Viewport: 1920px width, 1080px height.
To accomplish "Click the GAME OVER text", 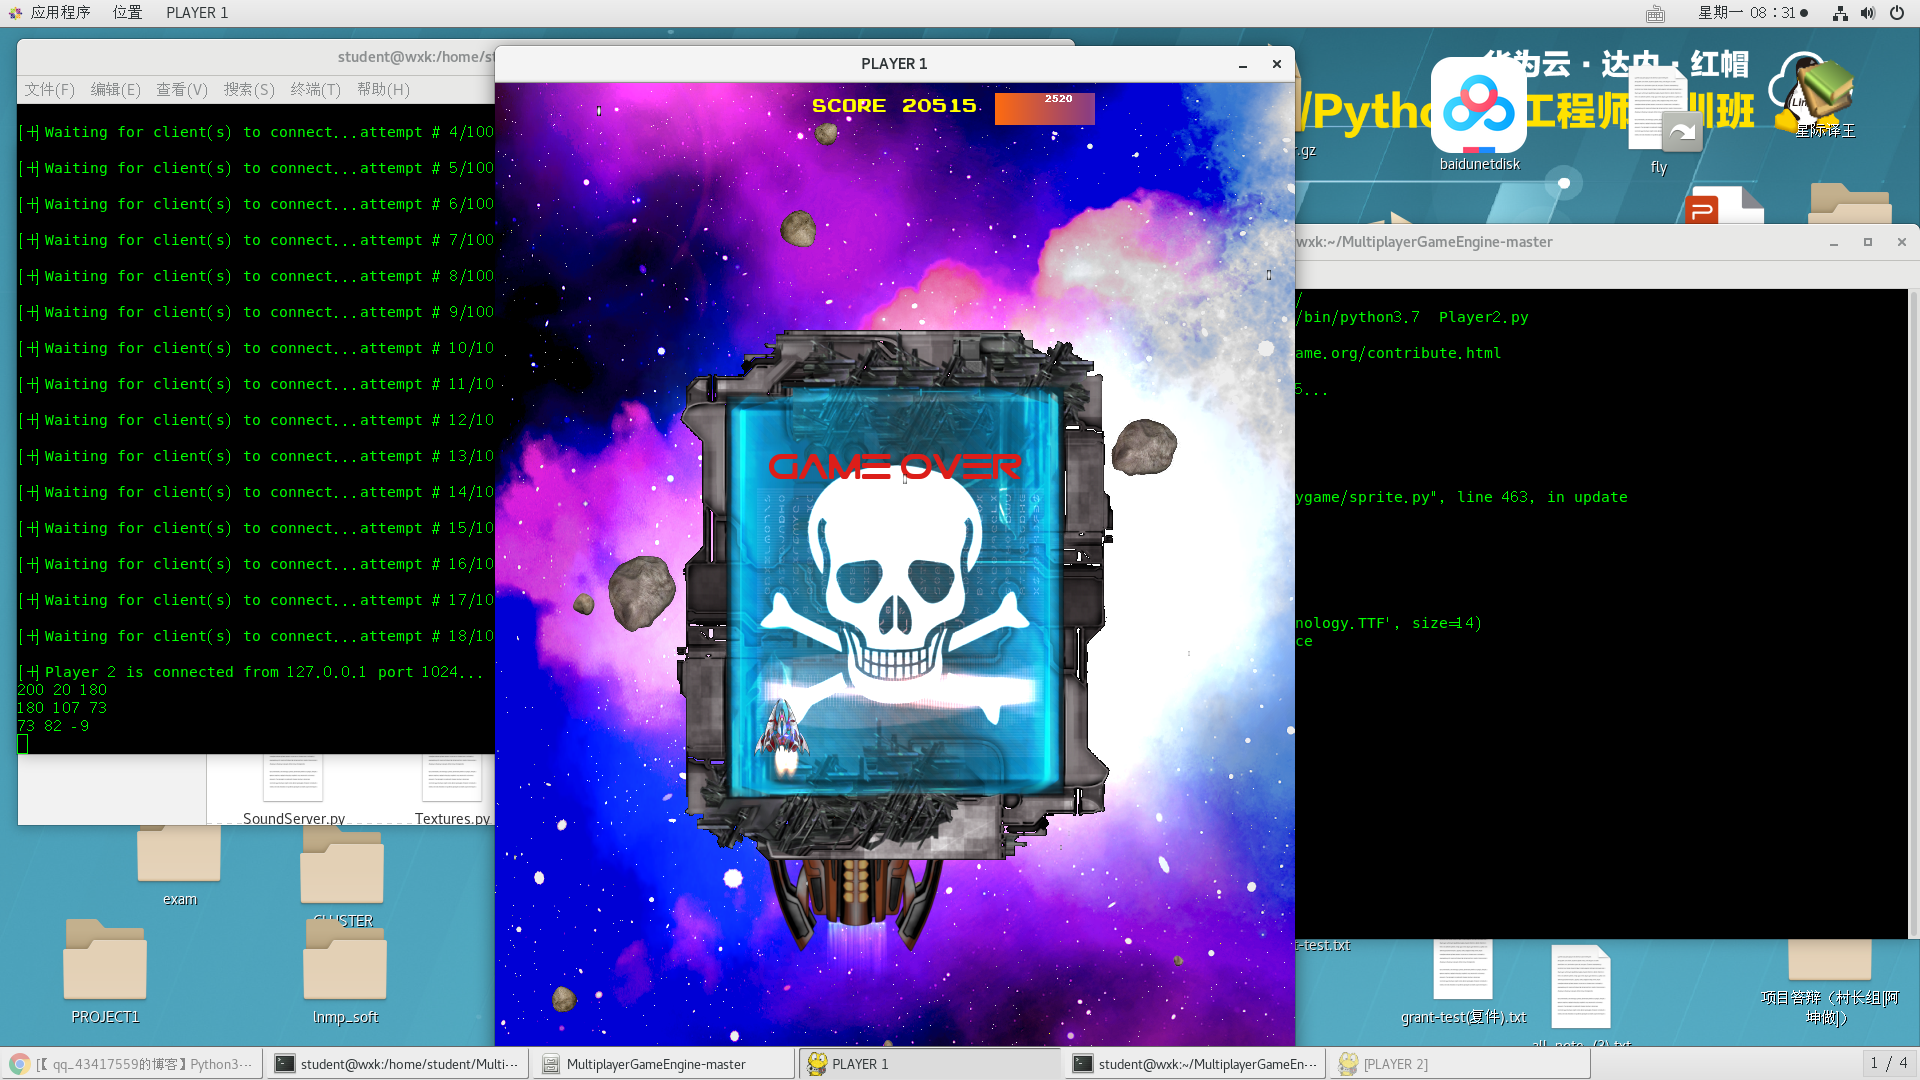I will pyautogui.click(x=895, y=467).
